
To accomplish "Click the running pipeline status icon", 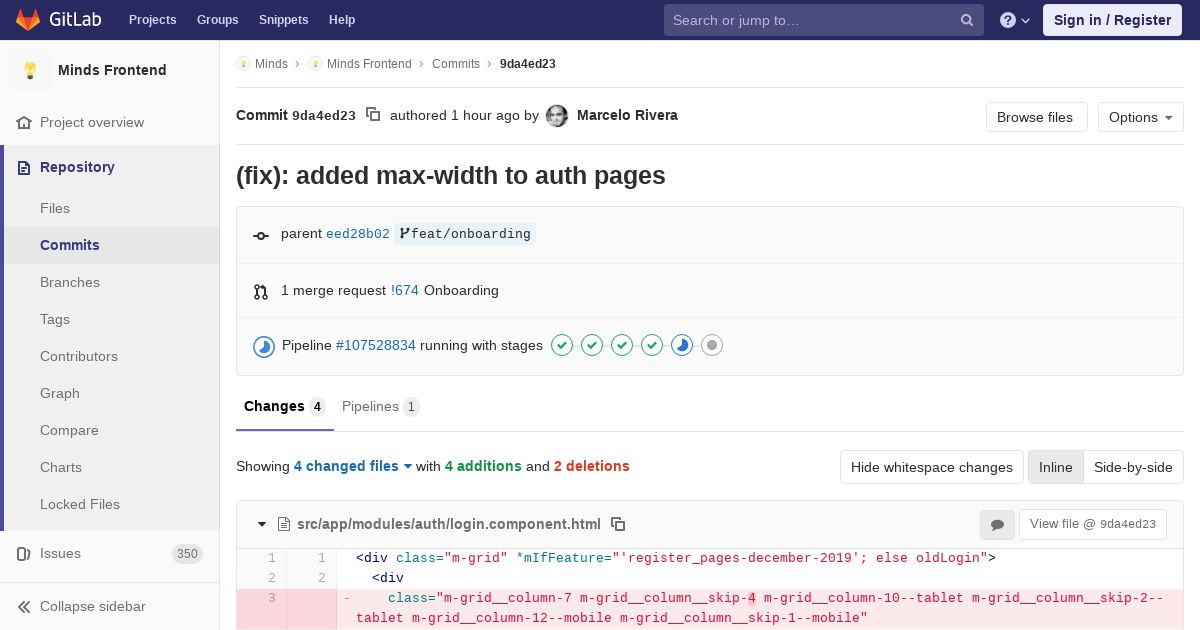I will pyautogui.click(x=264, y=346).
